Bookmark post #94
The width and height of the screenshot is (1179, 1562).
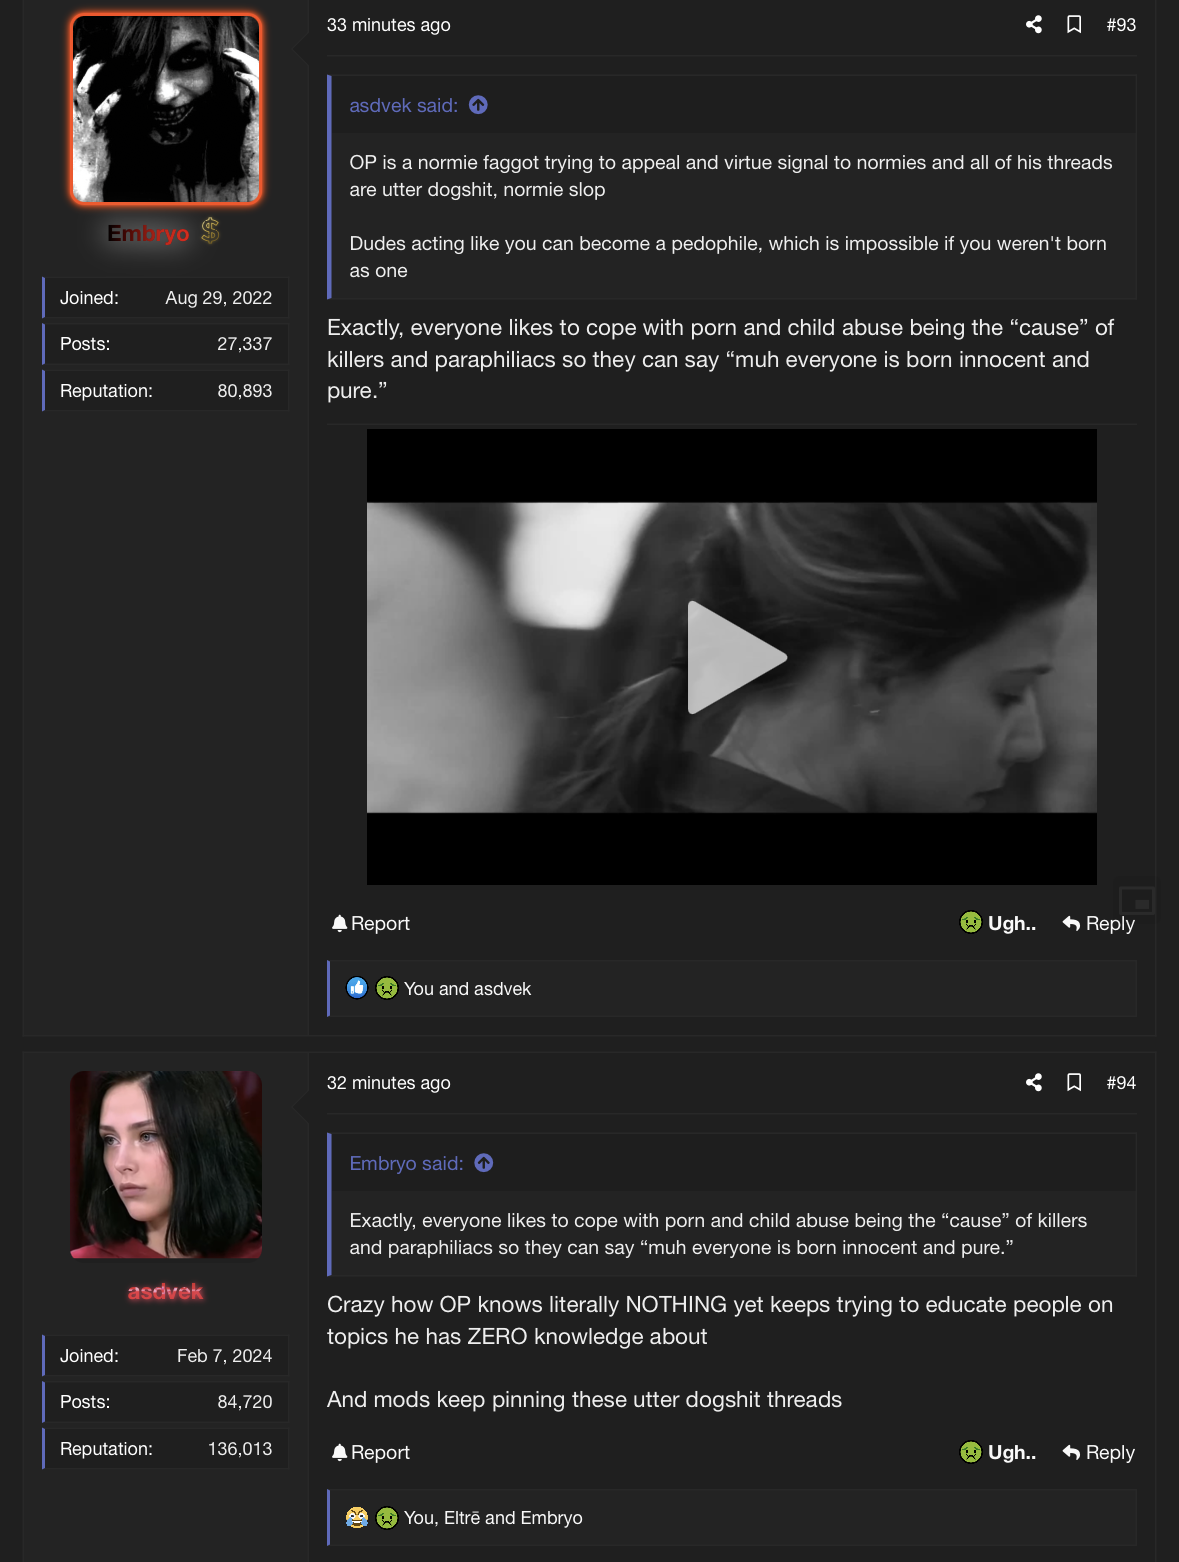coord(1074,1082)
